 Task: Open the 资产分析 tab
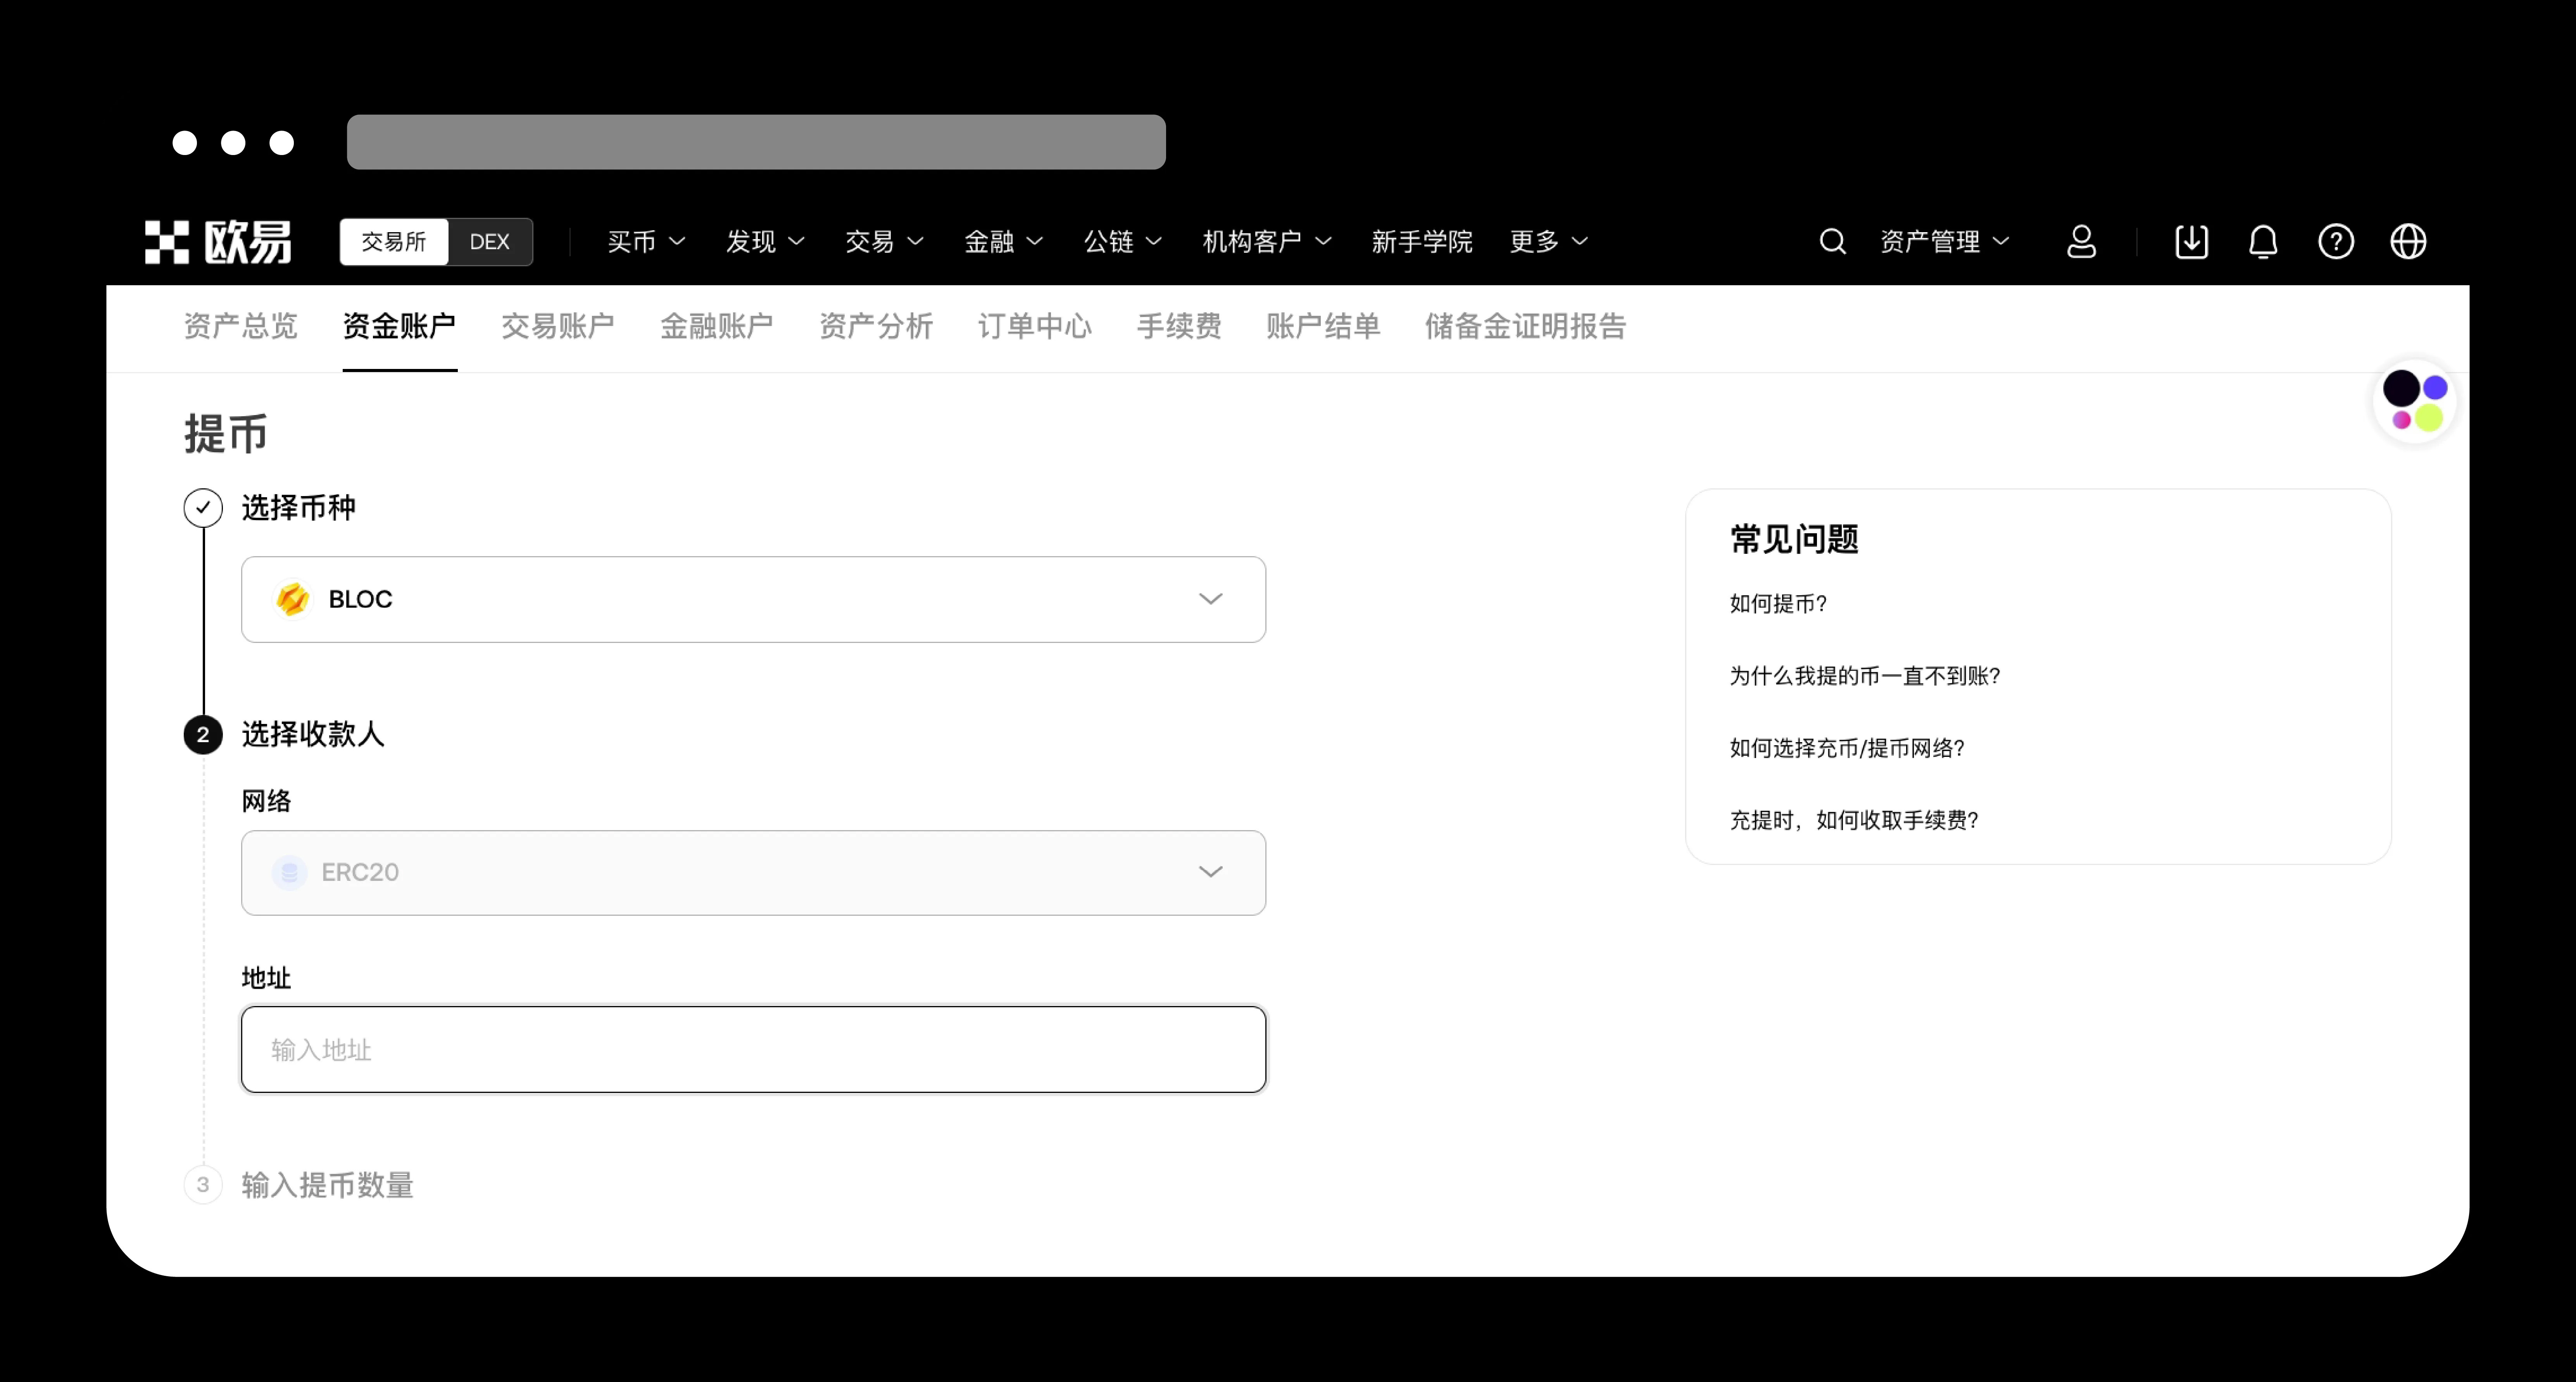coord(876,326)
